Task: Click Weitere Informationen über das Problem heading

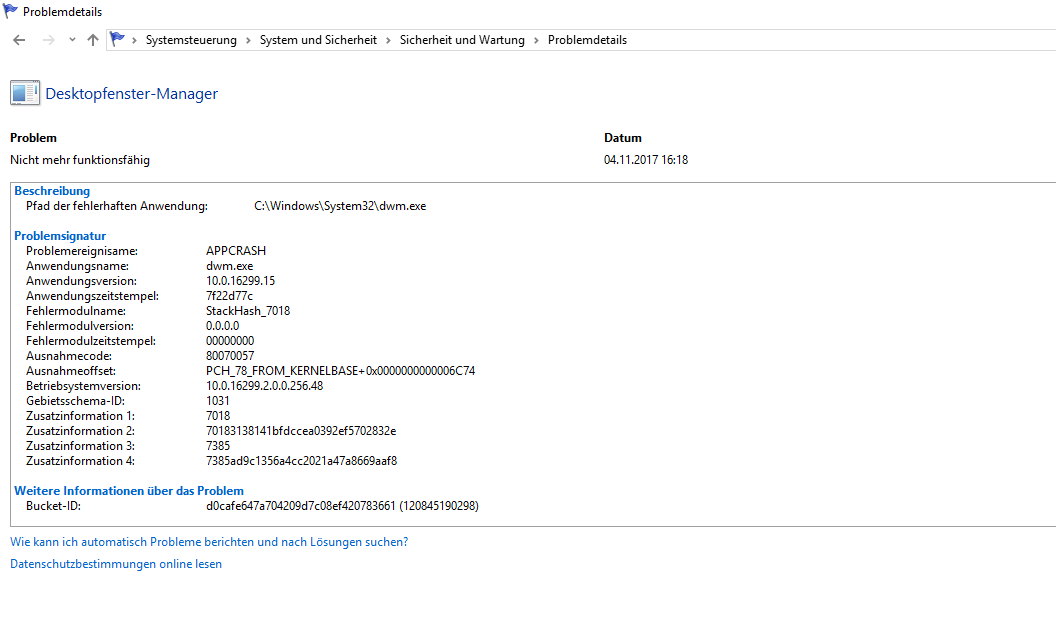Action: (129, 491)
